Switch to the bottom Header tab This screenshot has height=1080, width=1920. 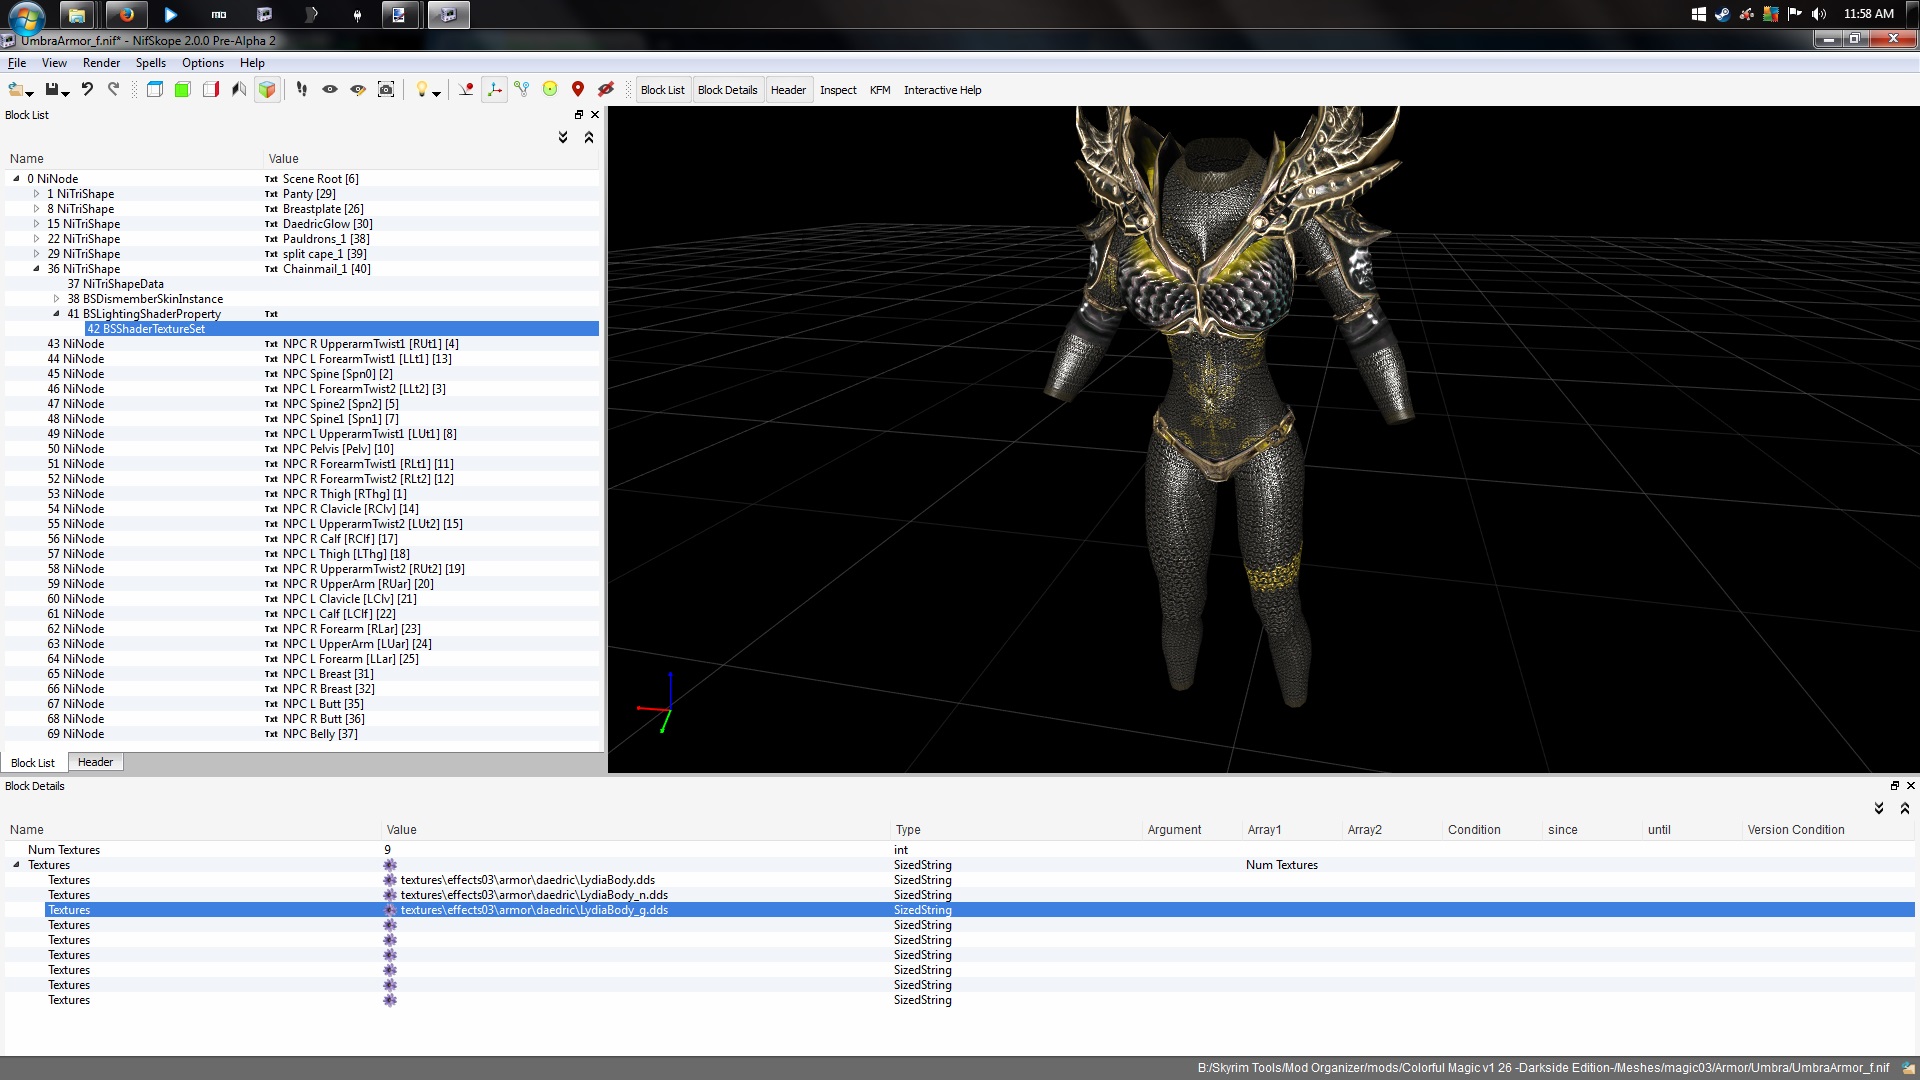point(96,762)
